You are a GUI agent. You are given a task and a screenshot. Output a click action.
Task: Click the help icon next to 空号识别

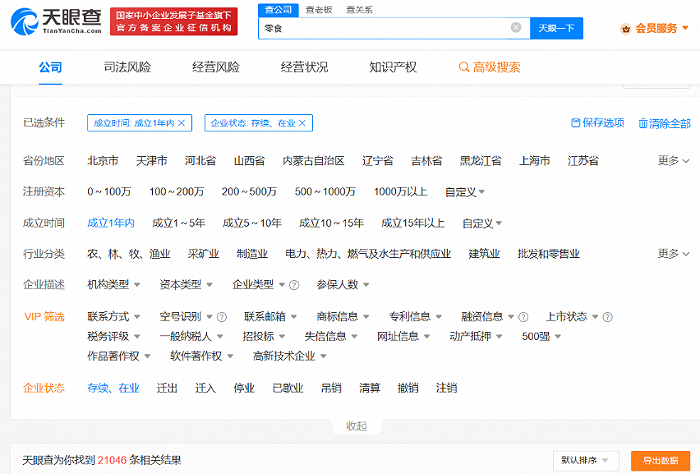tap(222, 317)
